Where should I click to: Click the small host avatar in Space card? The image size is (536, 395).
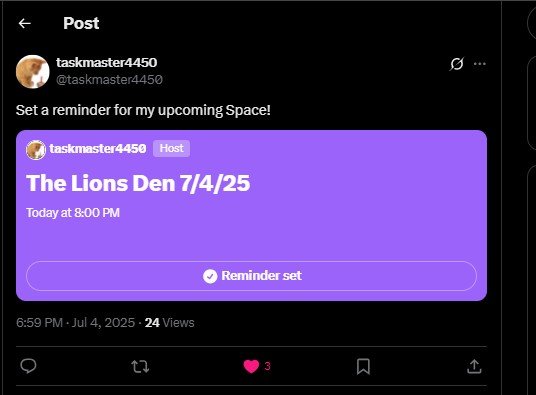coord(36,150)
